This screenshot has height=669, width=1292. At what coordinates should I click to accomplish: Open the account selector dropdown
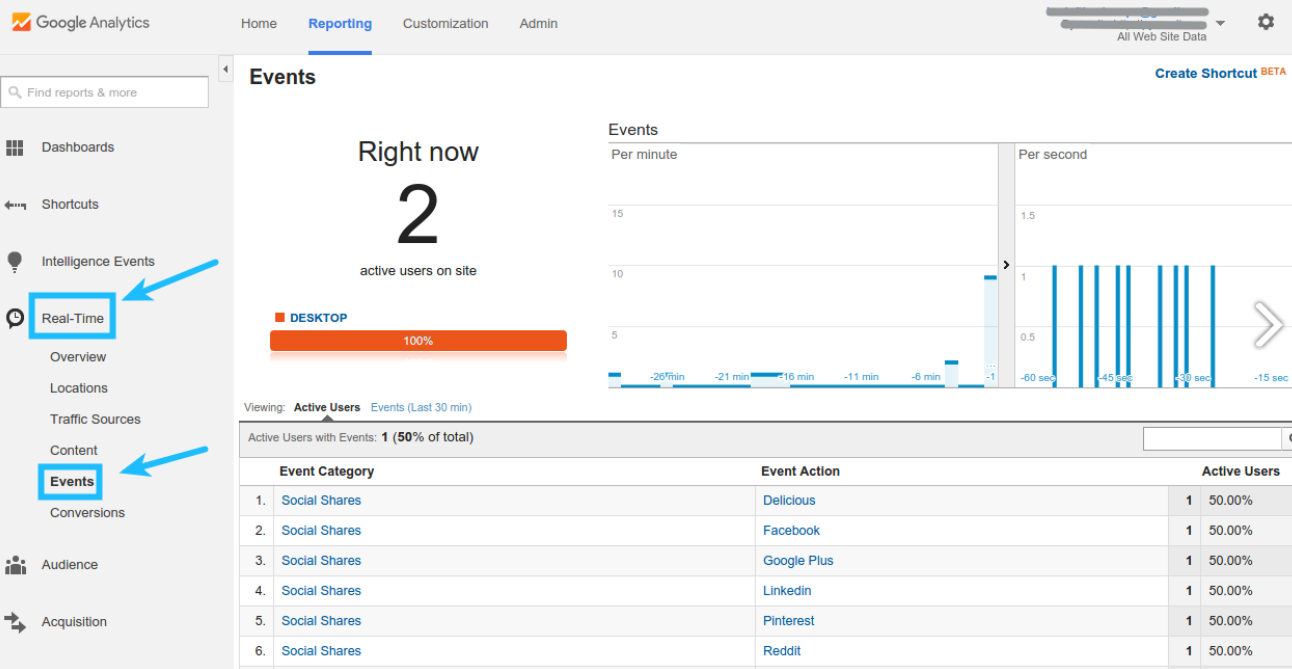pos(1220,24)
